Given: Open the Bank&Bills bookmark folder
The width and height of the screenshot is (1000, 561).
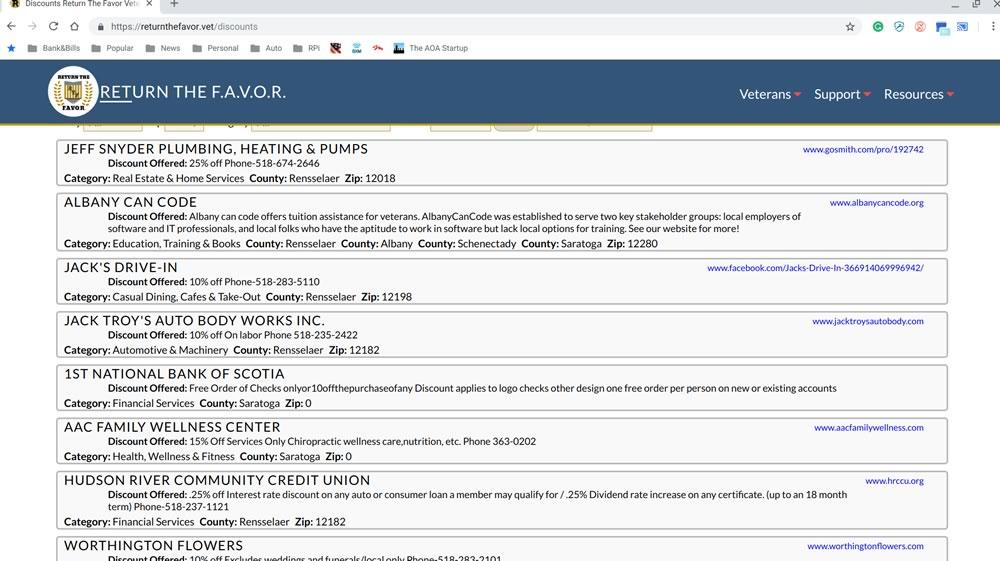Looking at the screenshot, I should pyautogui.click(x=54, y=48).
